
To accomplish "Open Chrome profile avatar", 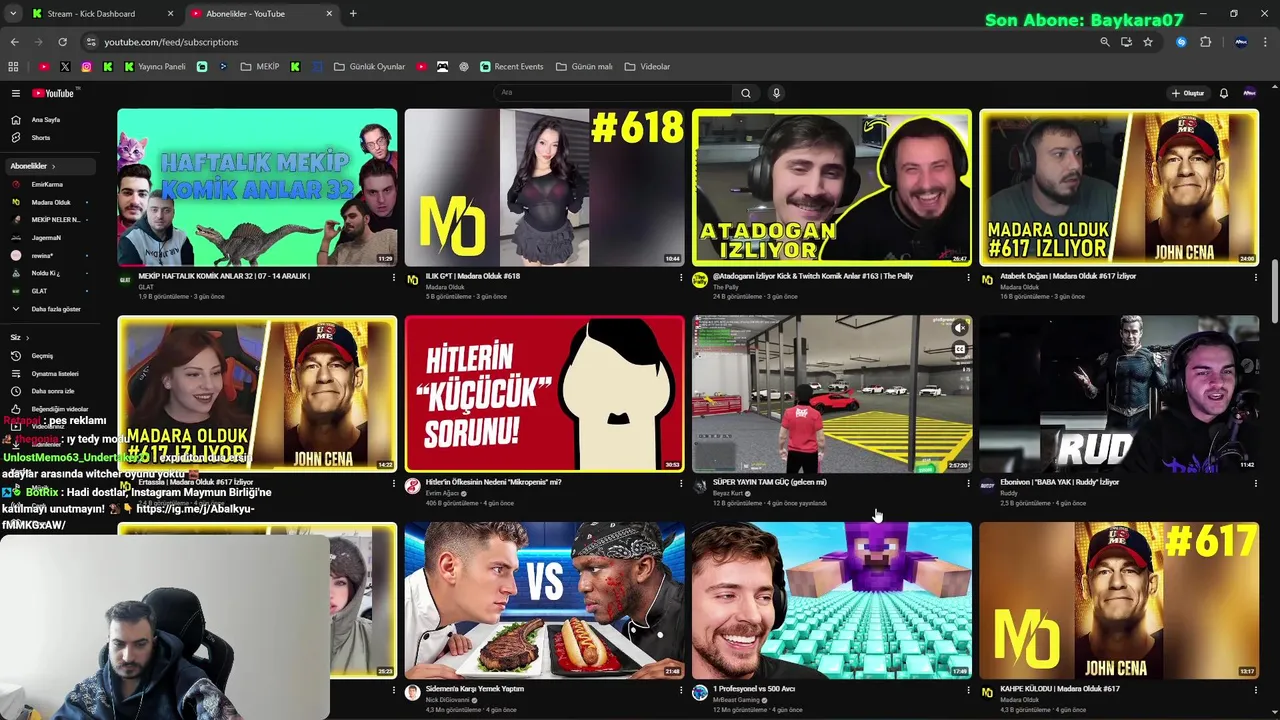I will 1241,42.
